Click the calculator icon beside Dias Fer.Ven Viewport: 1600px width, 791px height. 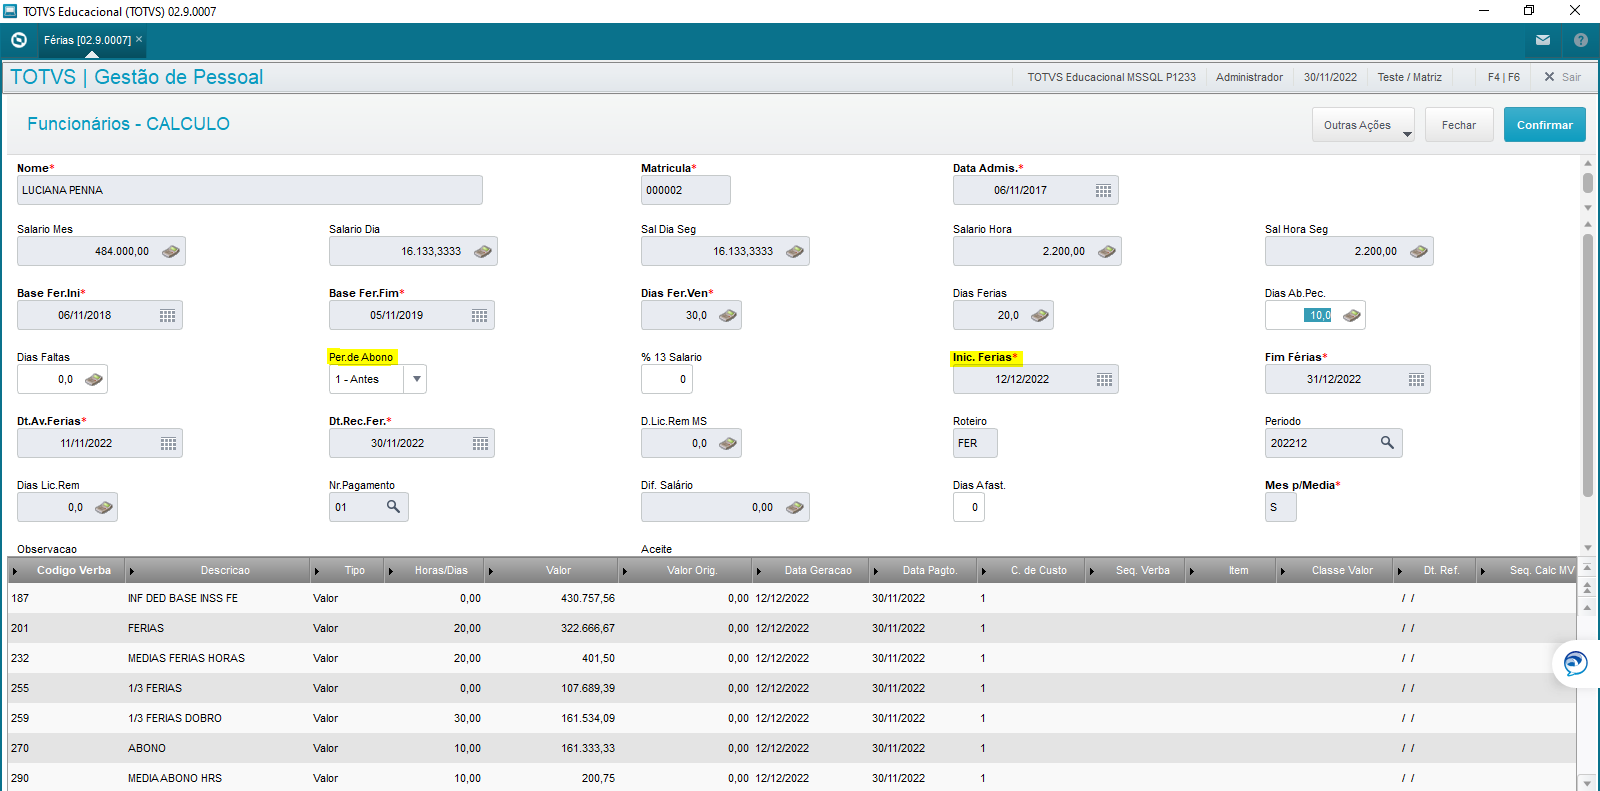[x=728, y=316]
